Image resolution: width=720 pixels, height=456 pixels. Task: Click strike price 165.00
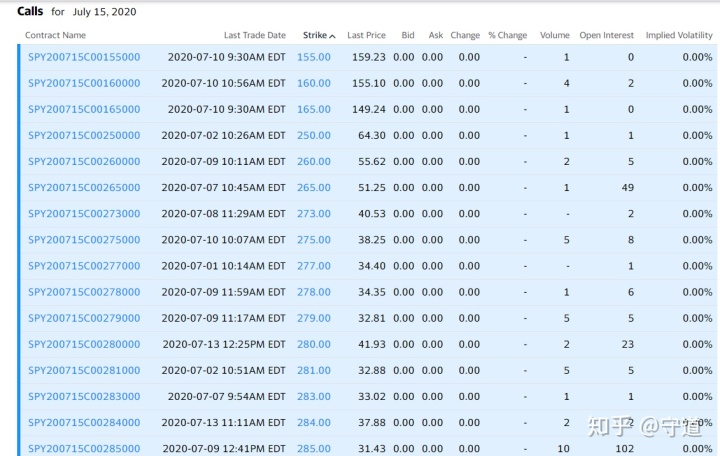click(x=314, y=109)
